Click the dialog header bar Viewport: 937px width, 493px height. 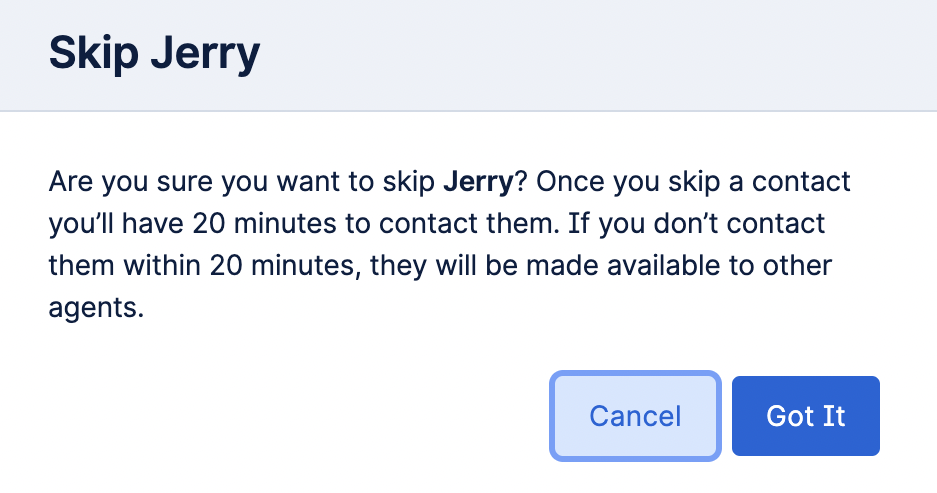600,53
